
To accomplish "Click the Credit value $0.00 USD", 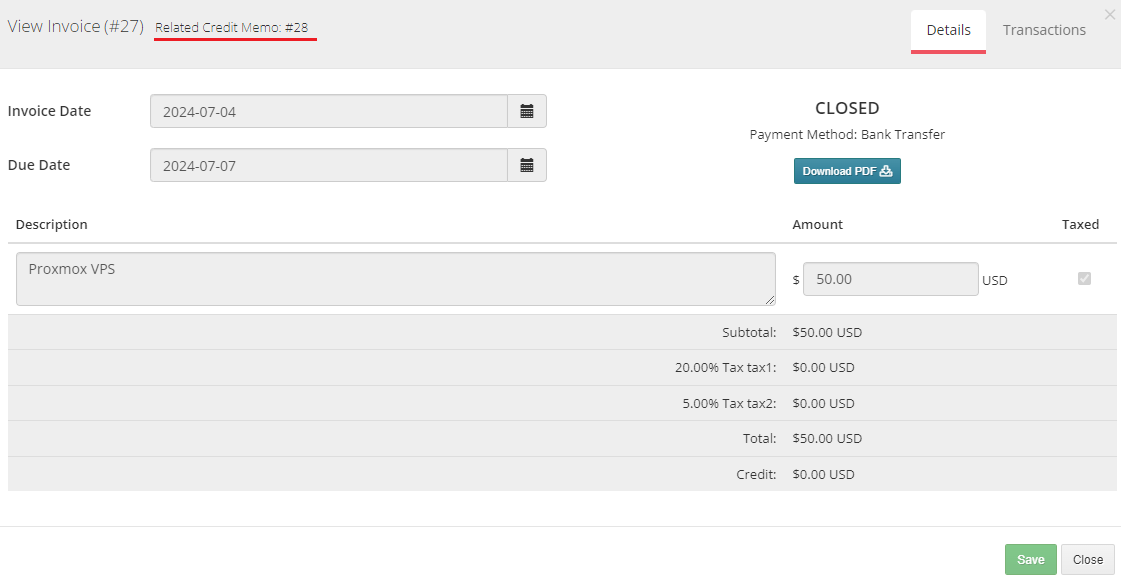I will point(823,474).
